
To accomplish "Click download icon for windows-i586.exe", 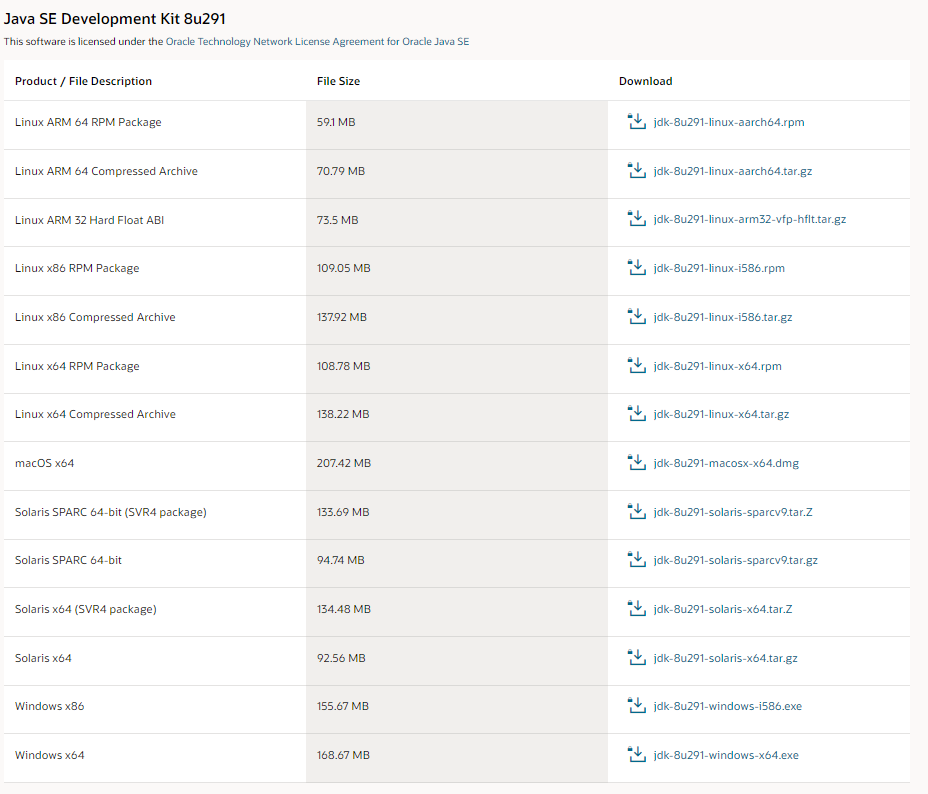I will 637,706.
